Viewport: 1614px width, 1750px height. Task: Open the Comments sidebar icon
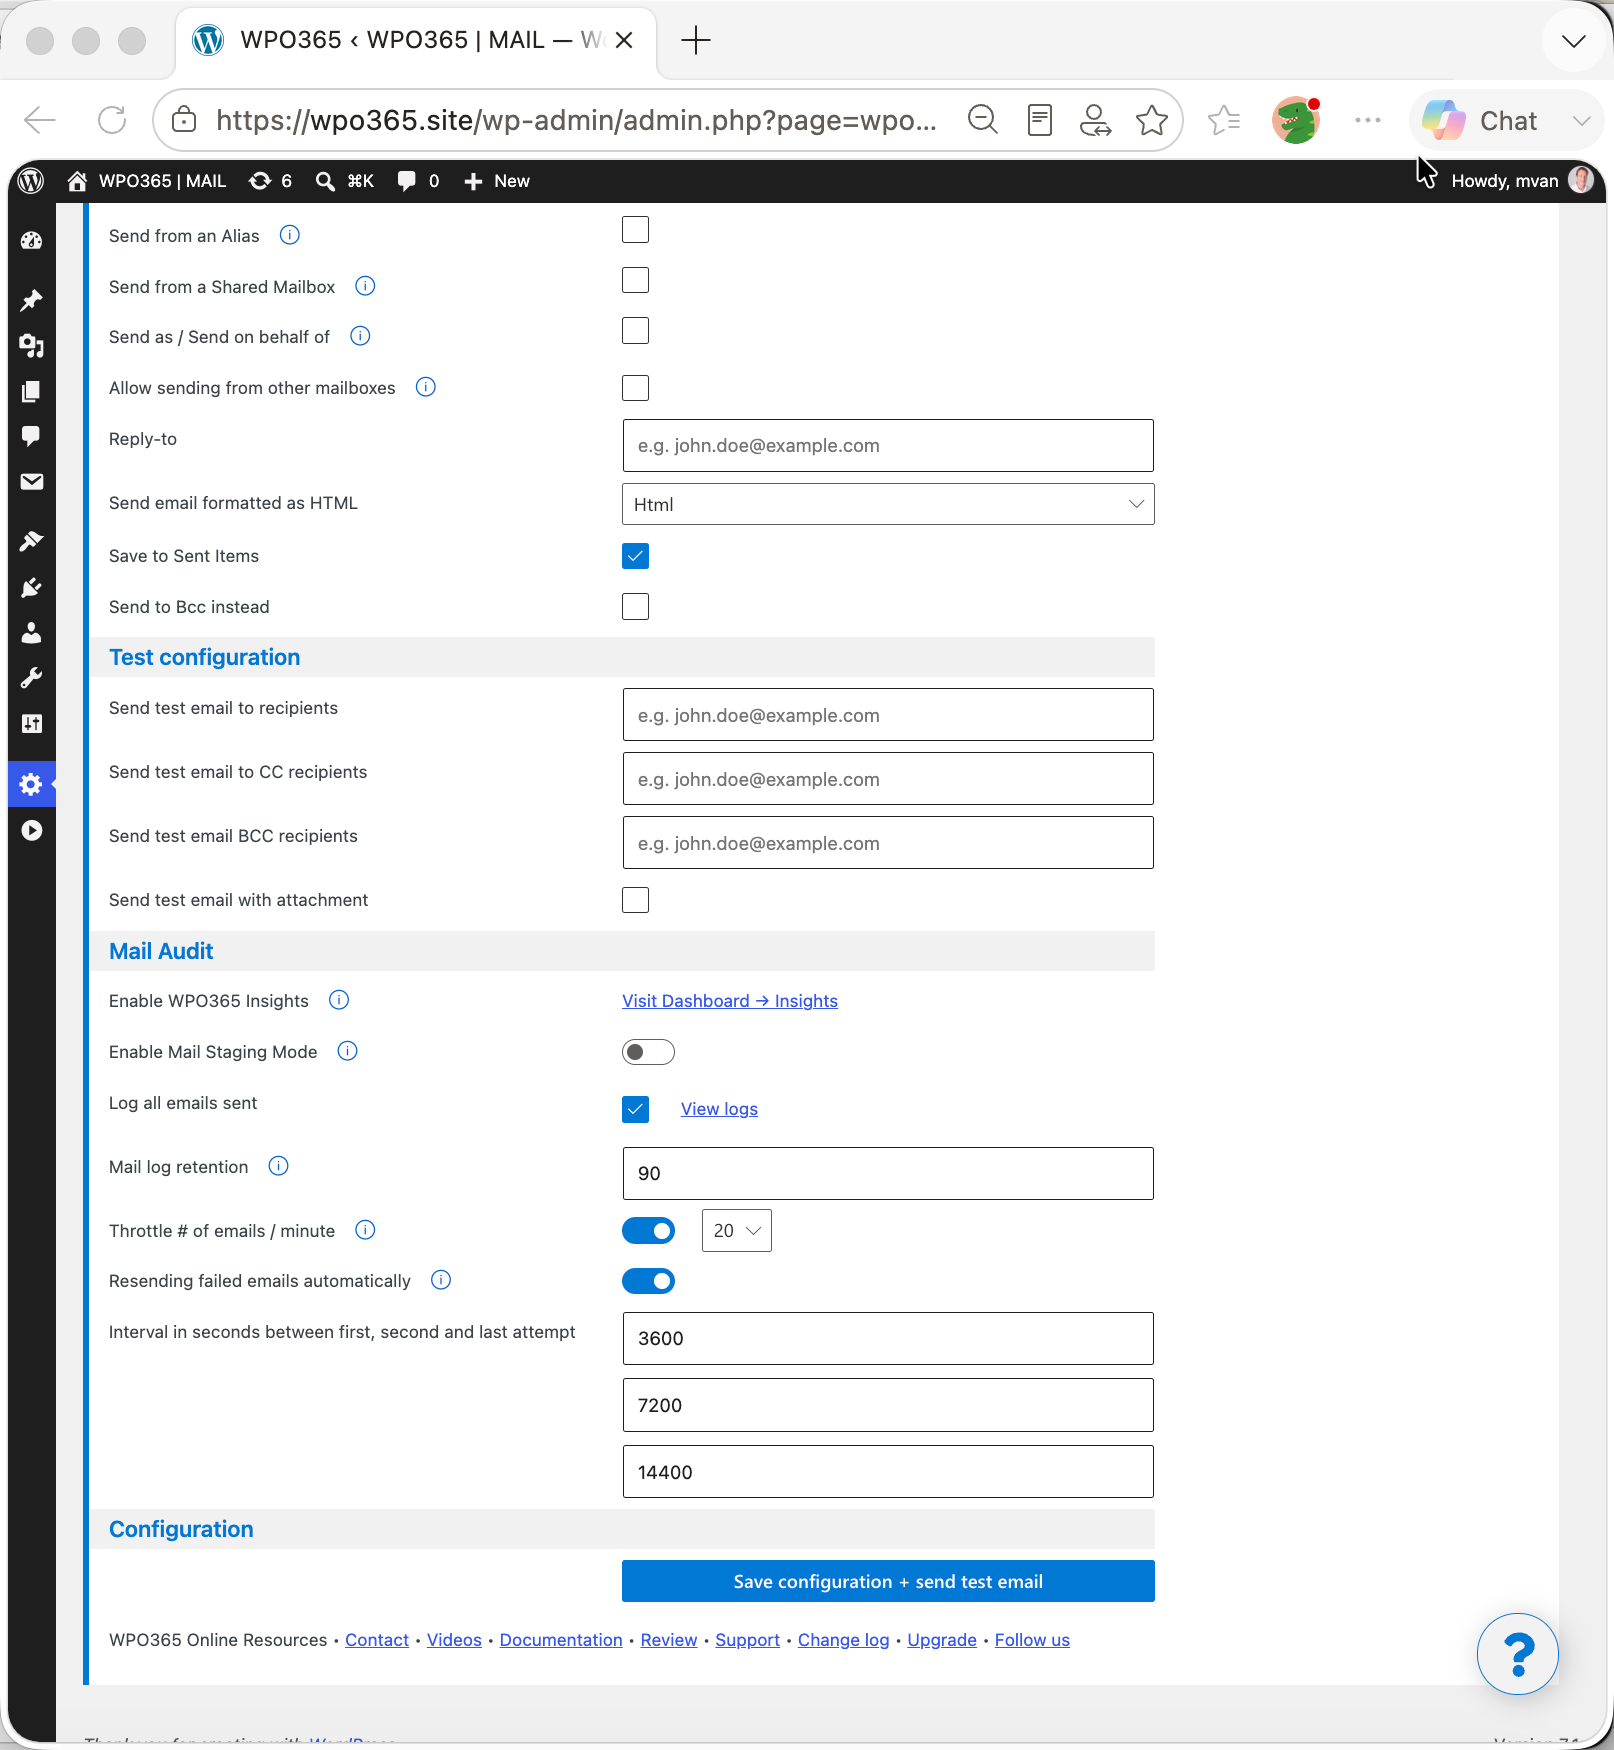click(31, 436)
